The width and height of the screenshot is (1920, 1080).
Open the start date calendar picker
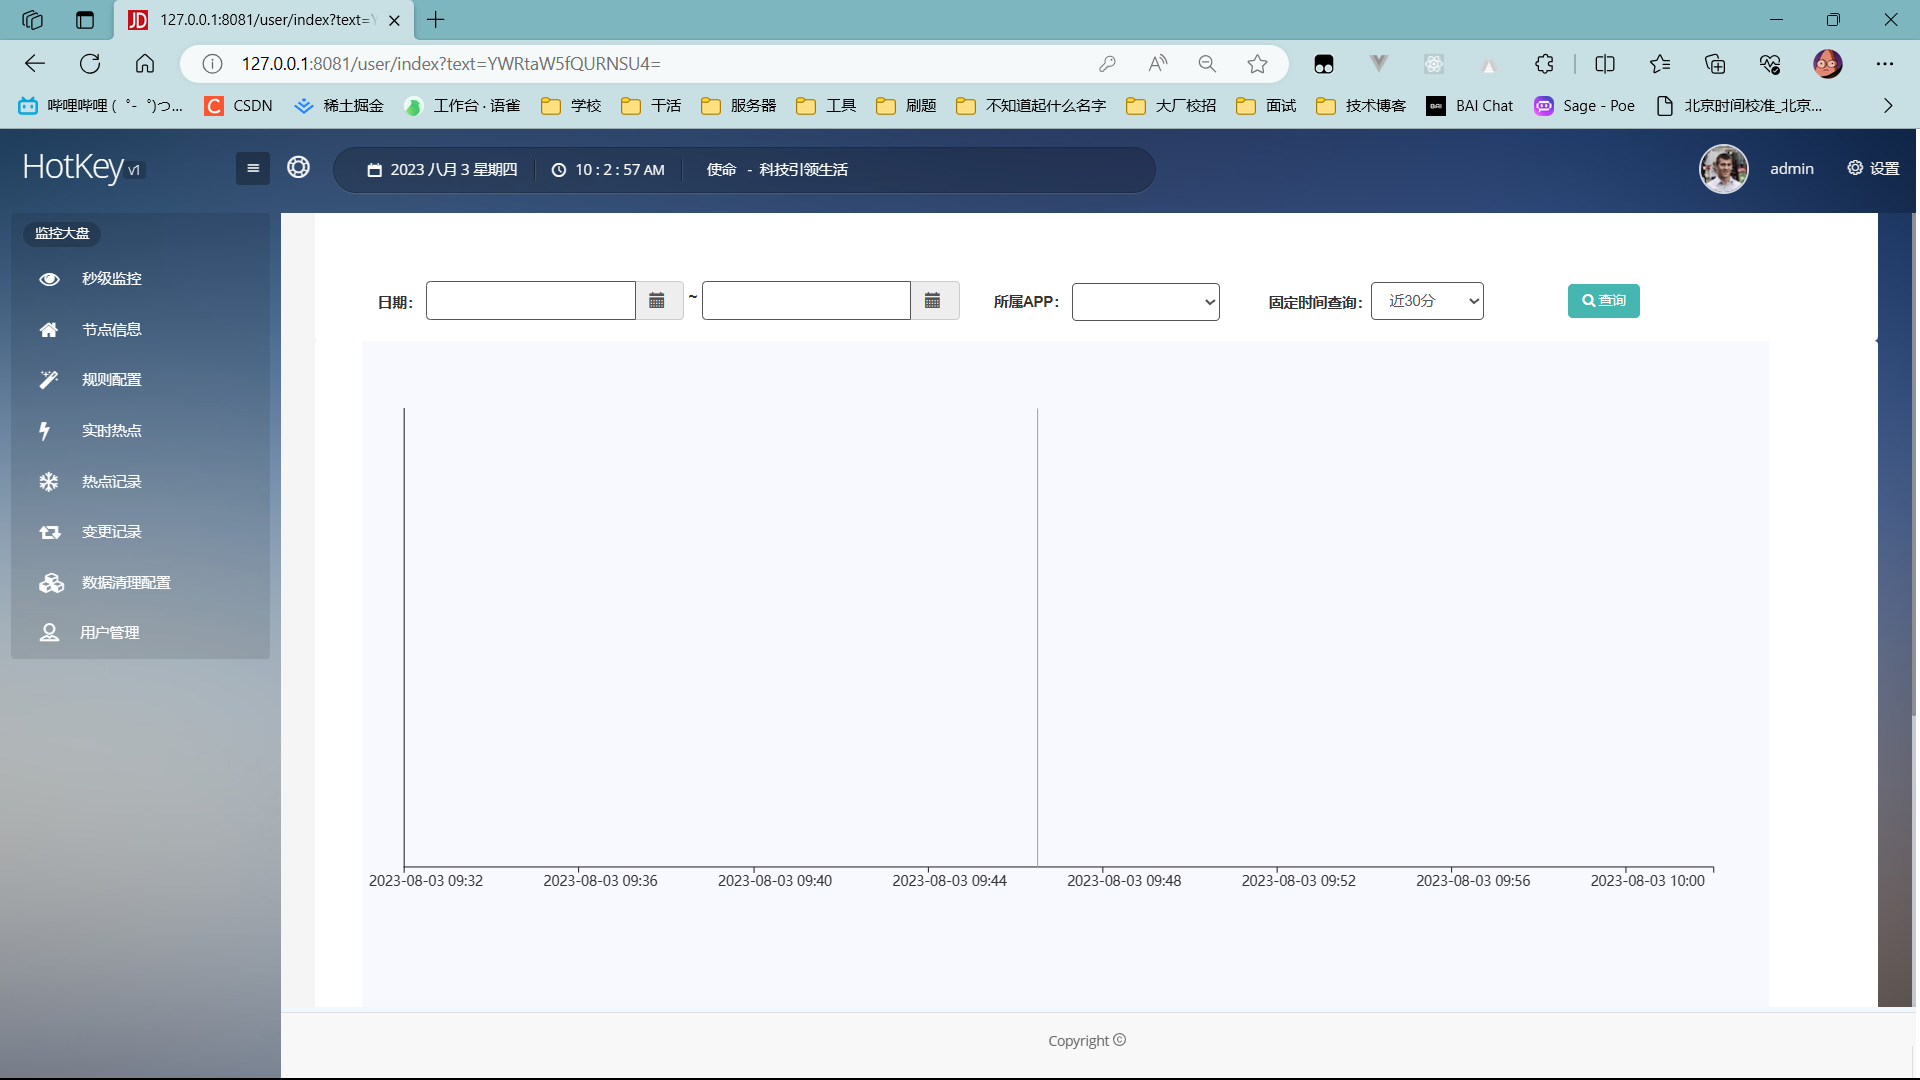[657, 301]
